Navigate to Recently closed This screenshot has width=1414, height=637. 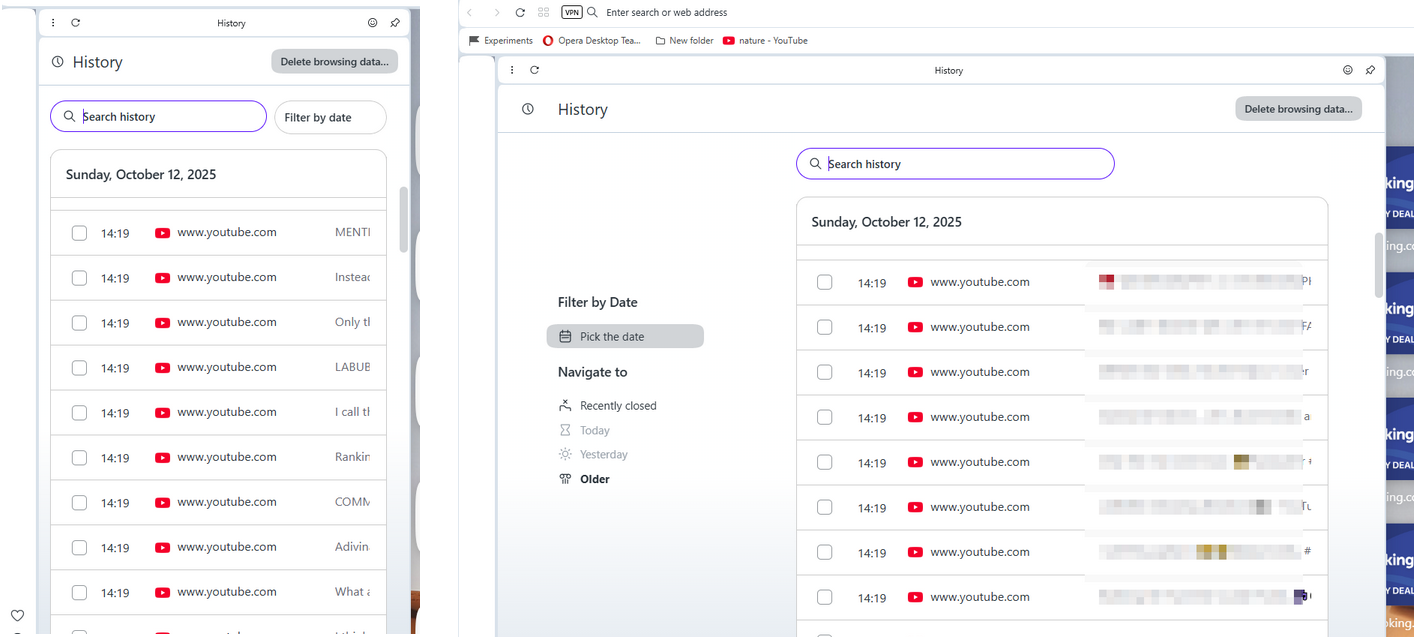coord(617,406)
